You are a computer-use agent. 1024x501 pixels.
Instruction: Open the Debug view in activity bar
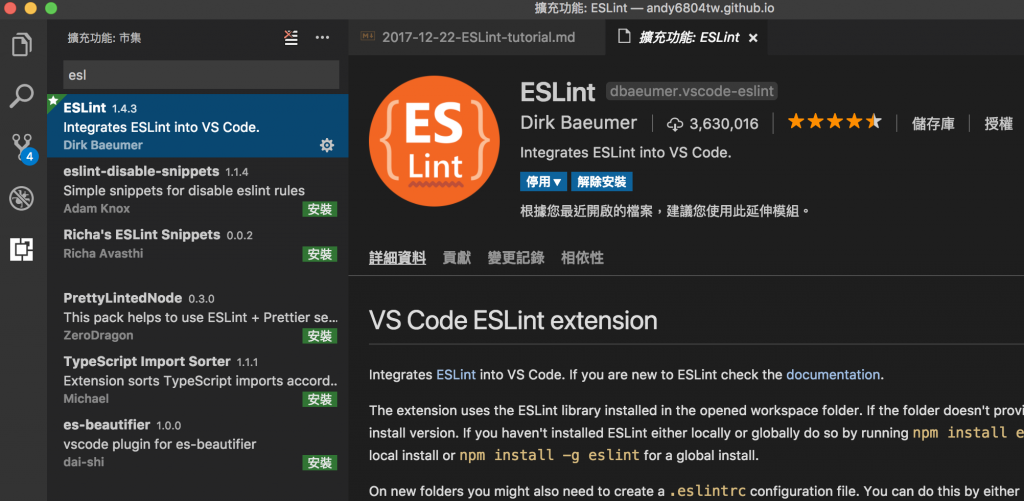pyautogui.click(x=22, y=199)
